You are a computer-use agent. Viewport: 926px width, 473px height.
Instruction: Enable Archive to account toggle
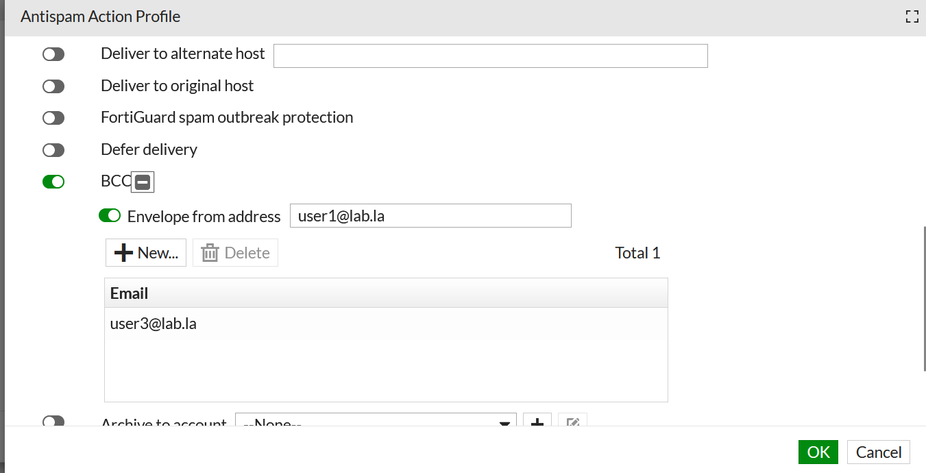point(53,423)
